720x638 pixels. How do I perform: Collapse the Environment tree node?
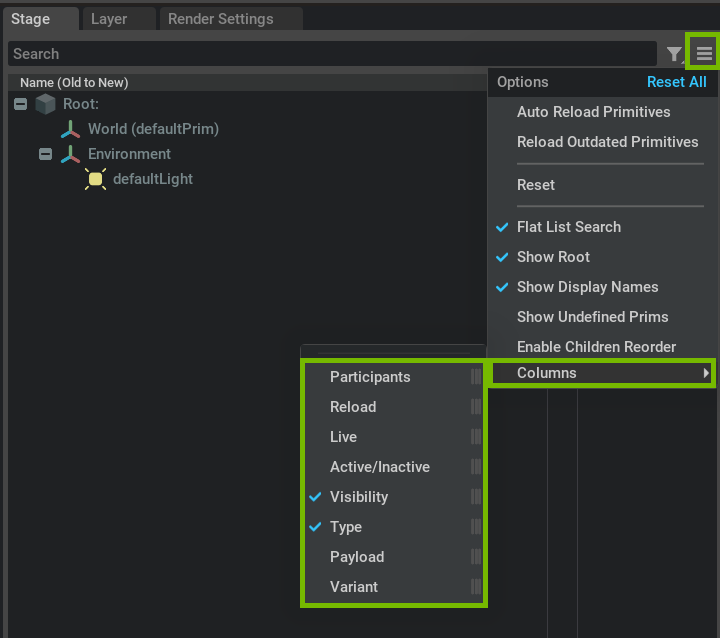(x=45, y=154)
